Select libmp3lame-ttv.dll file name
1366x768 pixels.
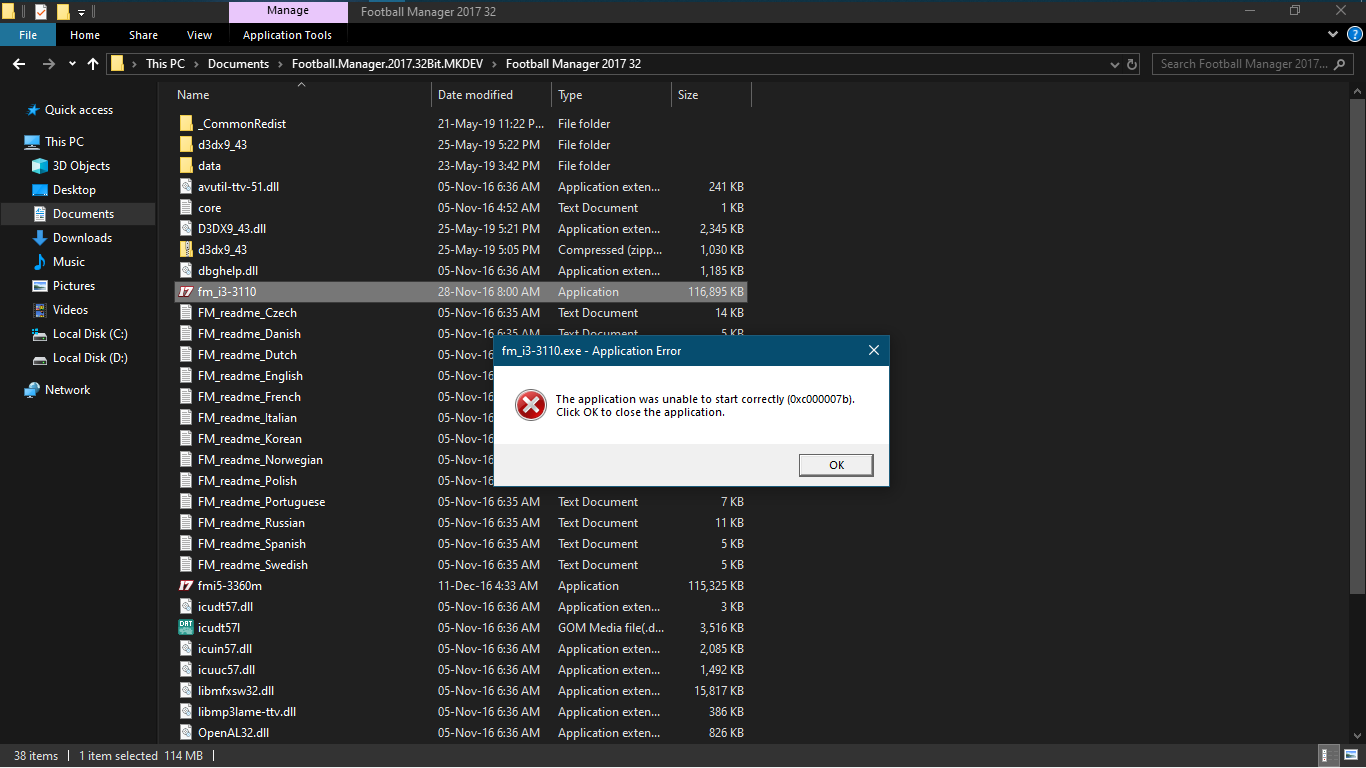point(247,712)
